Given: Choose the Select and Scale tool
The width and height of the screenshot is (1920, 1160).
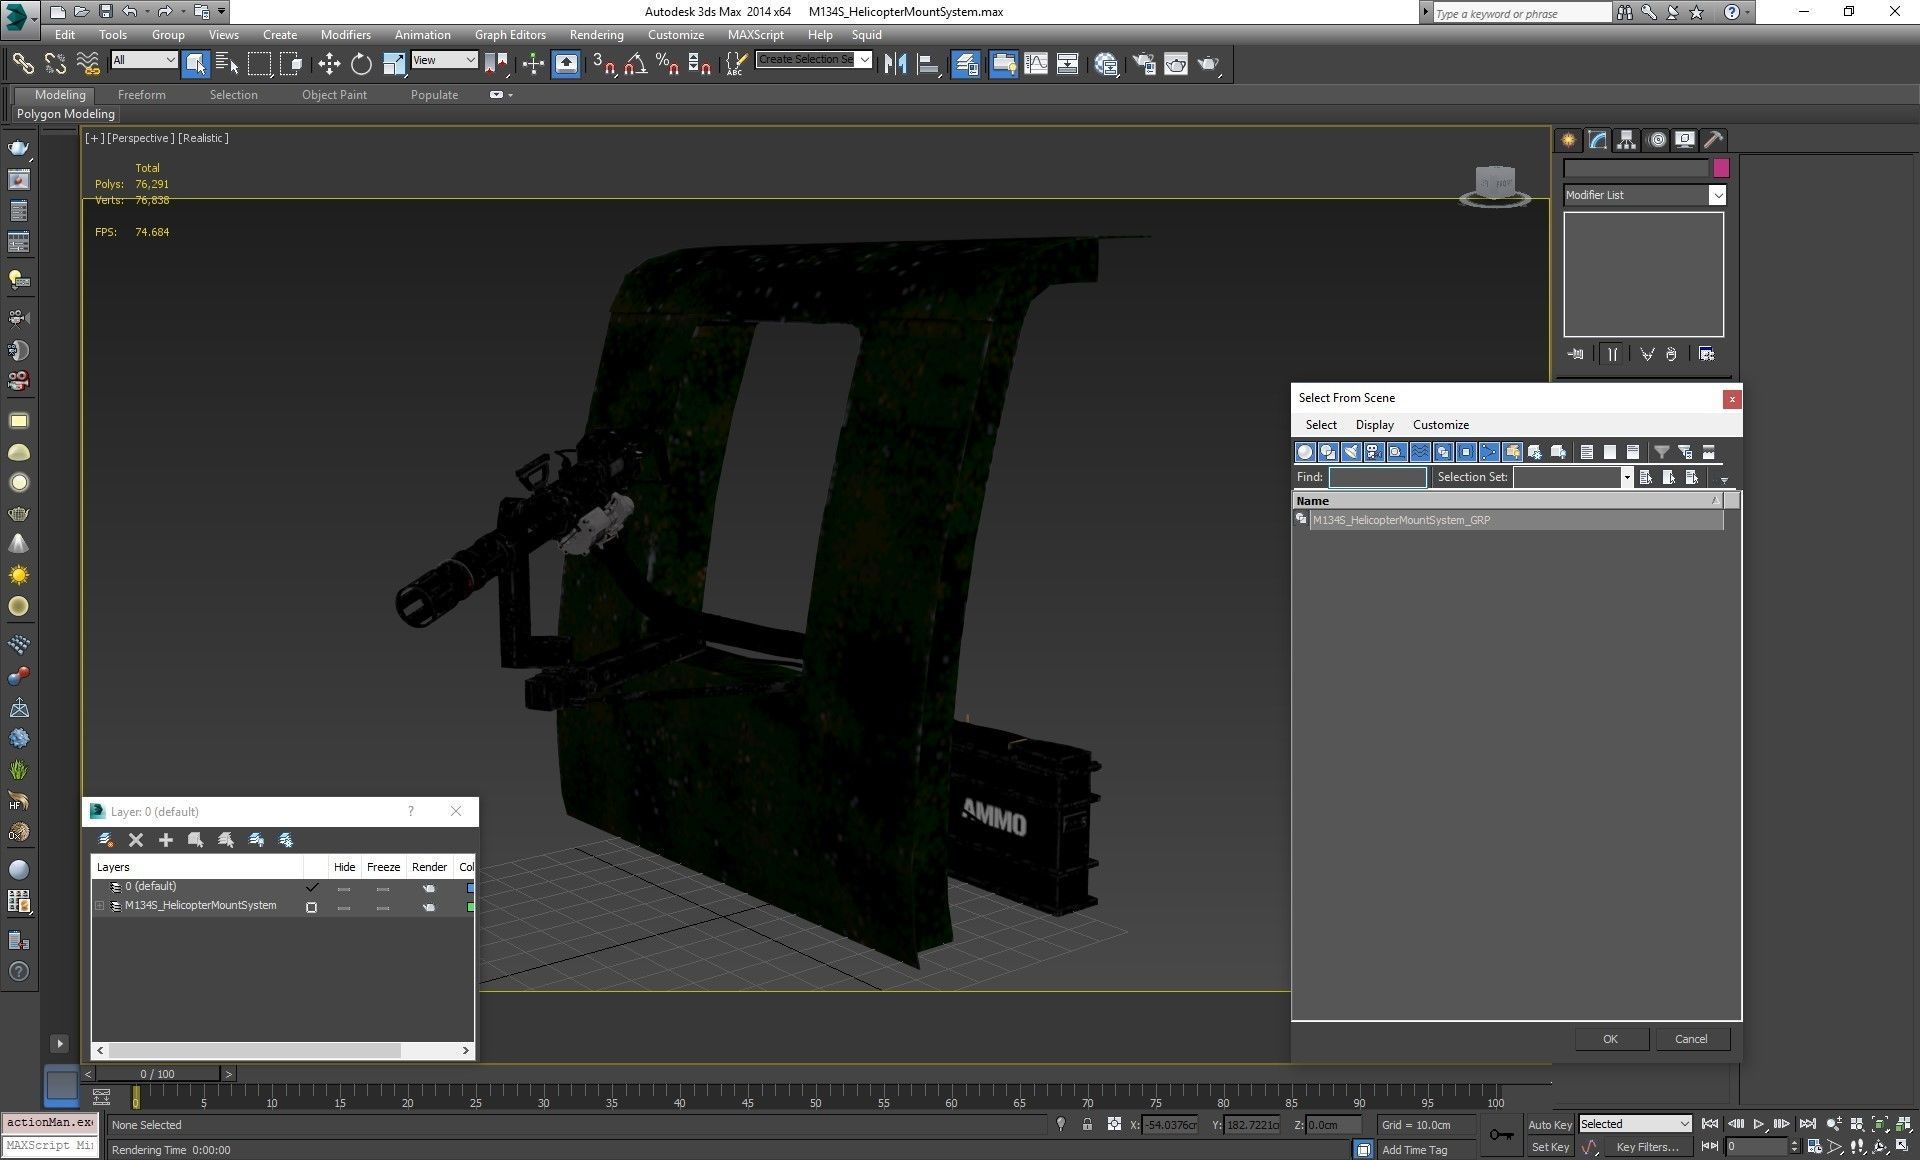Looking at the screenshot, I should click(x=393, y=64).
